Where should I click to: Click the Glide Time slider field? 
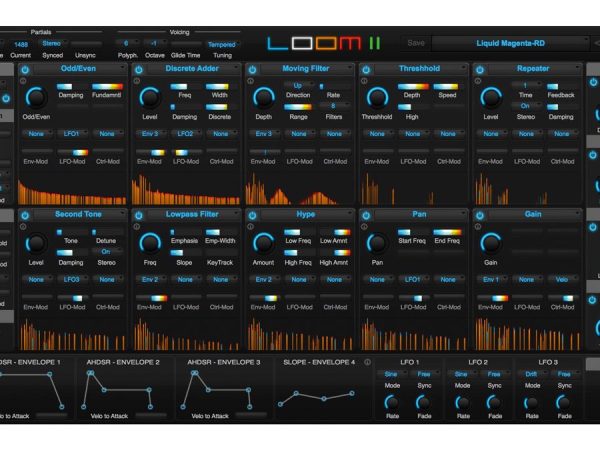point(186,44)
